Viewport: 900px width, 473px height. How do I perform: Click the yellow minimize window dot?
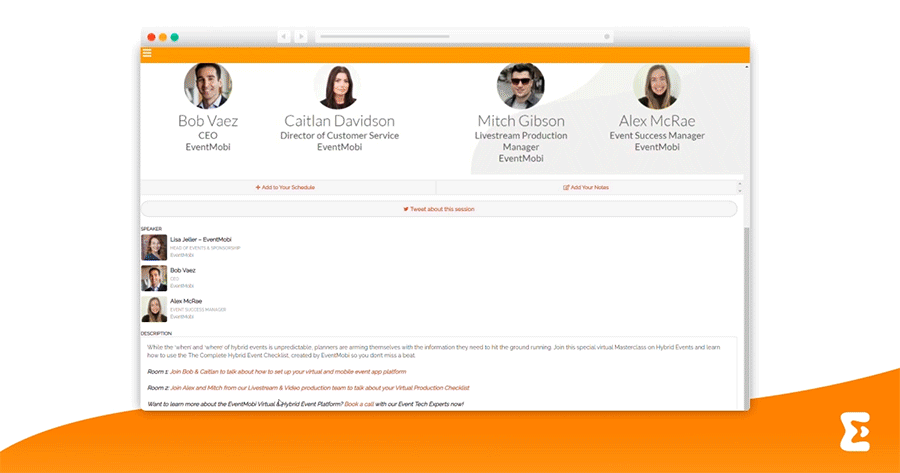tap(163, 37)
